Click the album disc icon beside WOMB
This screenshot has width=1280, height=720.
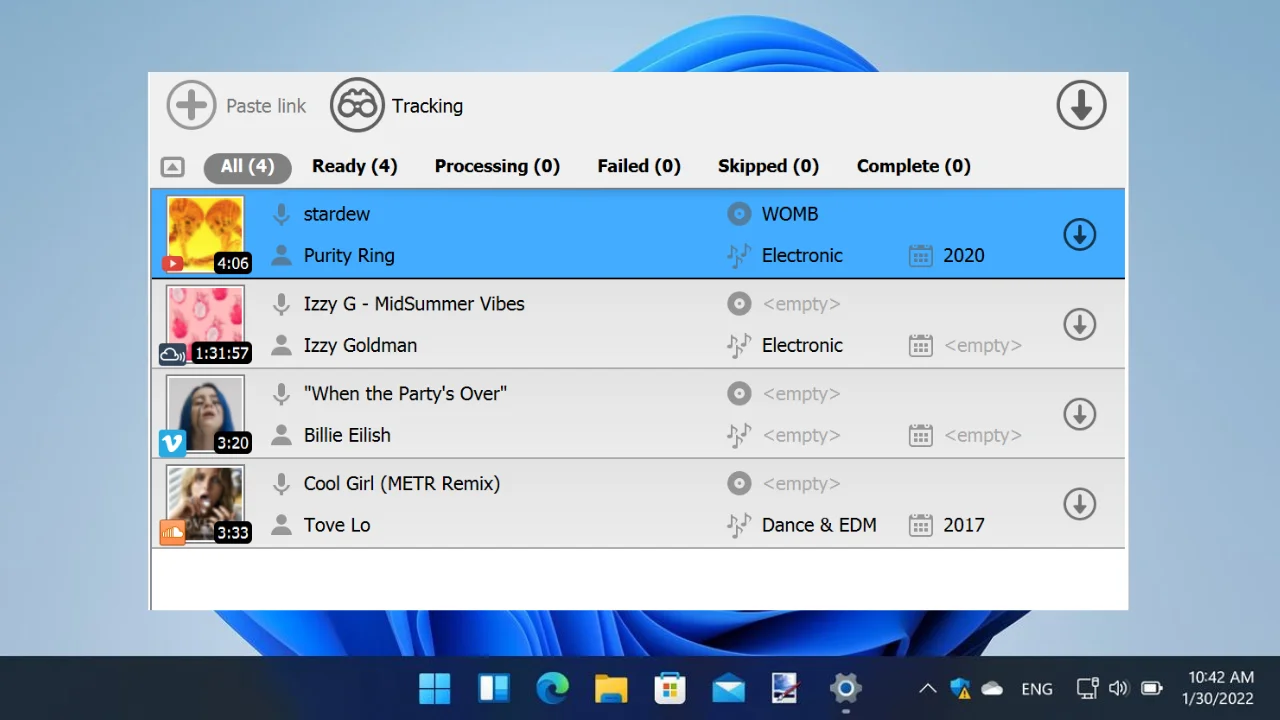click(x=739, y=214)
